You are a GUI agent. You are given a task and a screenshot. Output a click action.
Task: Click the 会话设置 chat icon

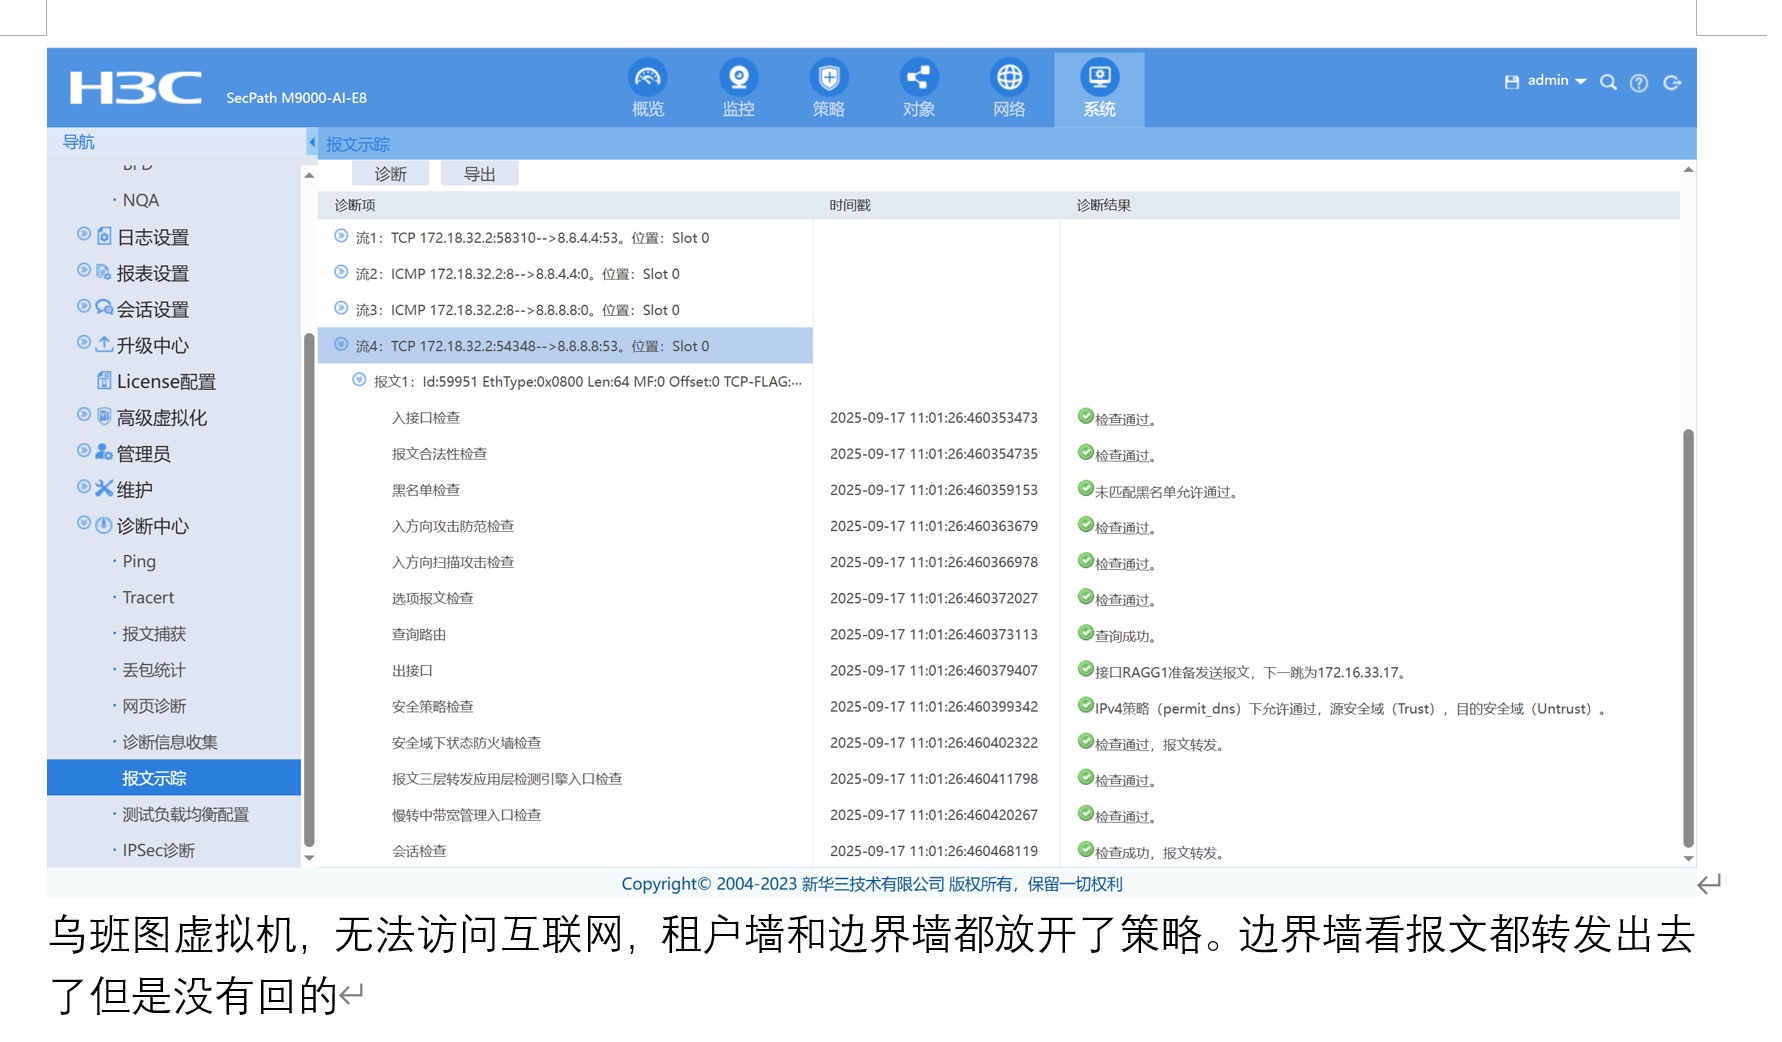point(104,308)
